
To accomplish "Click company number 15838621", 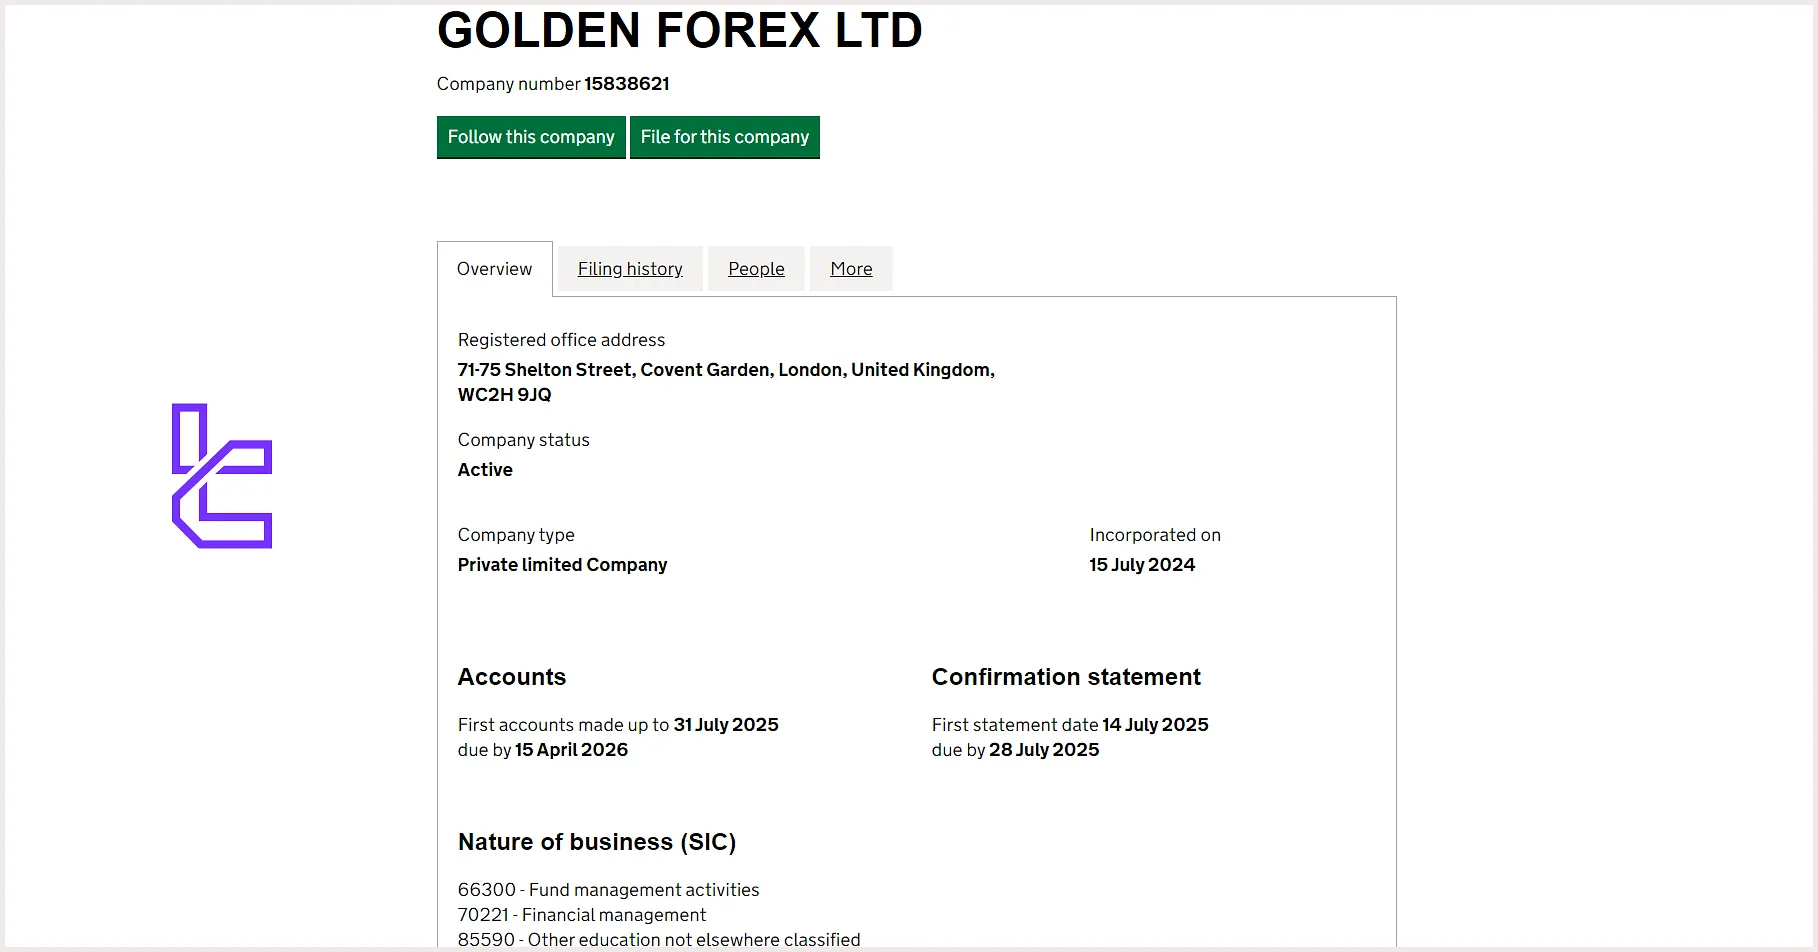I will point(626,84).
